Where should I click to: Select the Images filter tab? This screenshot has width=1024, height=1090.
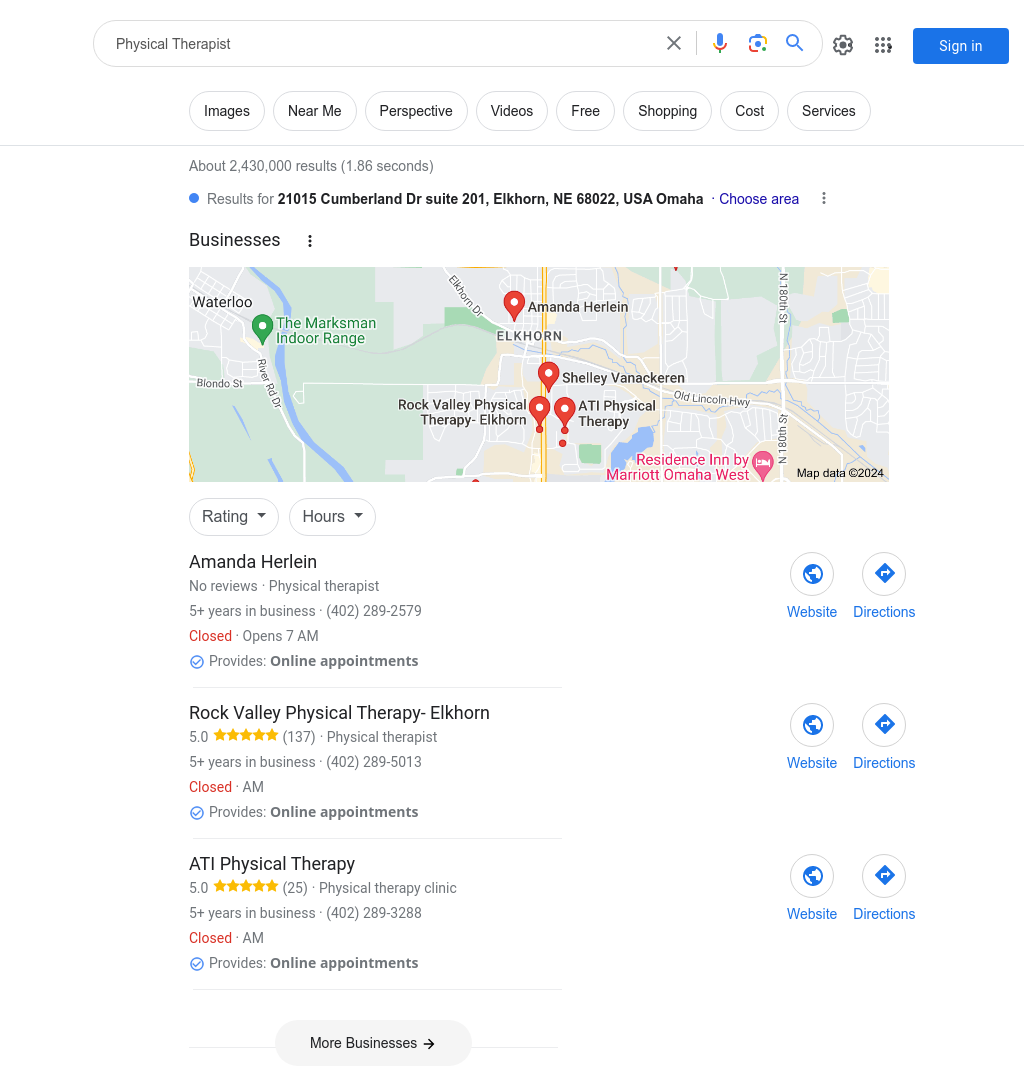coord(227,111)
